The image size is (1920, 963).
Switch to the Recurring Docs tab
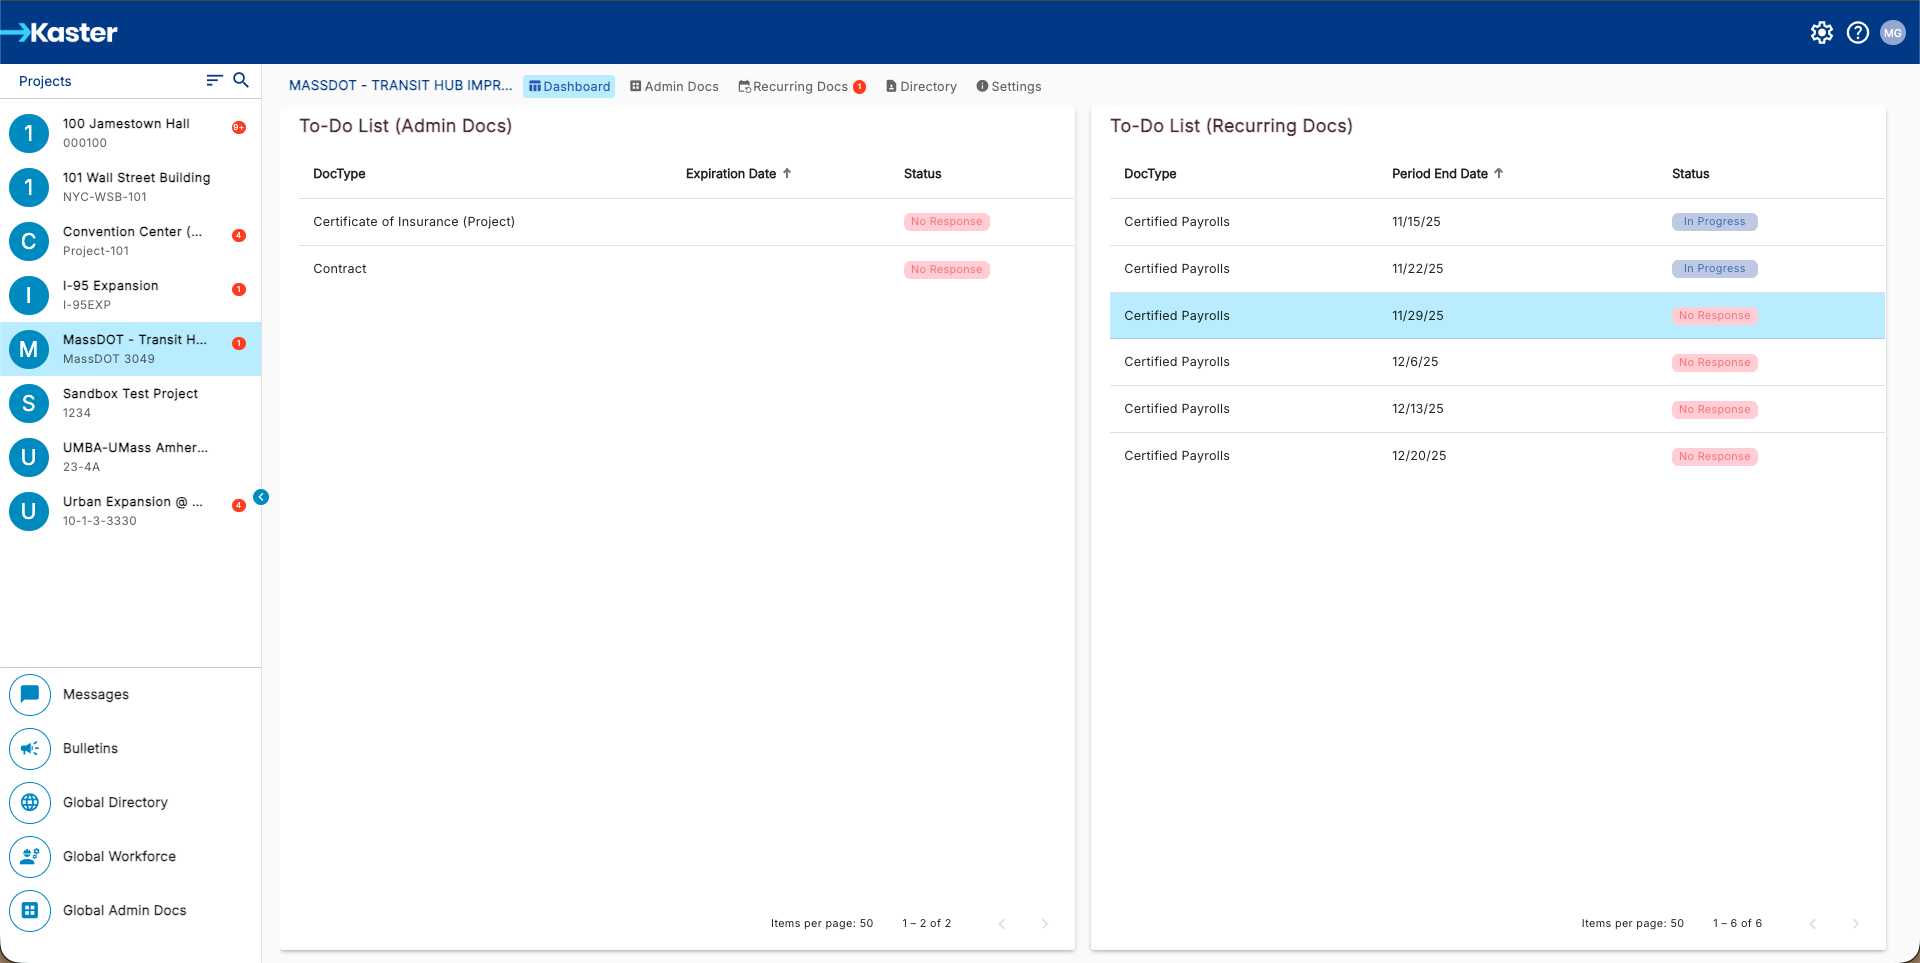pos(800,87)
